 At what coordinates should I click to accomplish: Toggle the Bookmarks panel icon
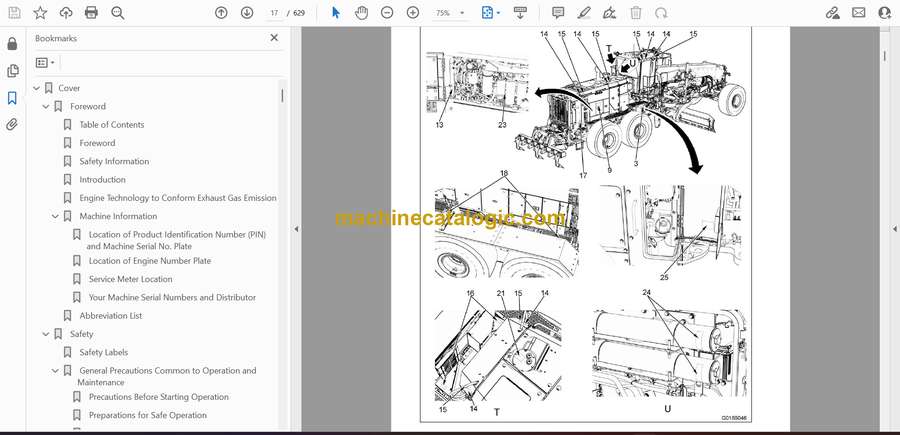pyautogui.click(x=12, y=98)
